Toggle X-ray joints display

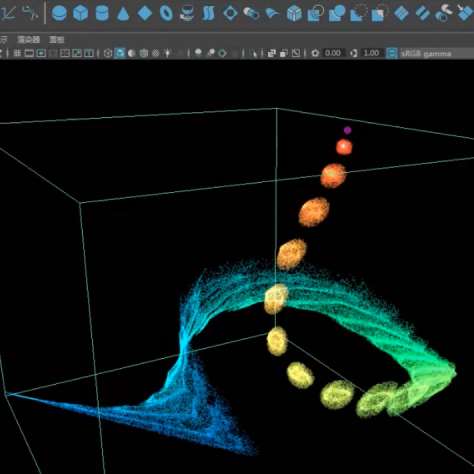click(x=296, y=53)
